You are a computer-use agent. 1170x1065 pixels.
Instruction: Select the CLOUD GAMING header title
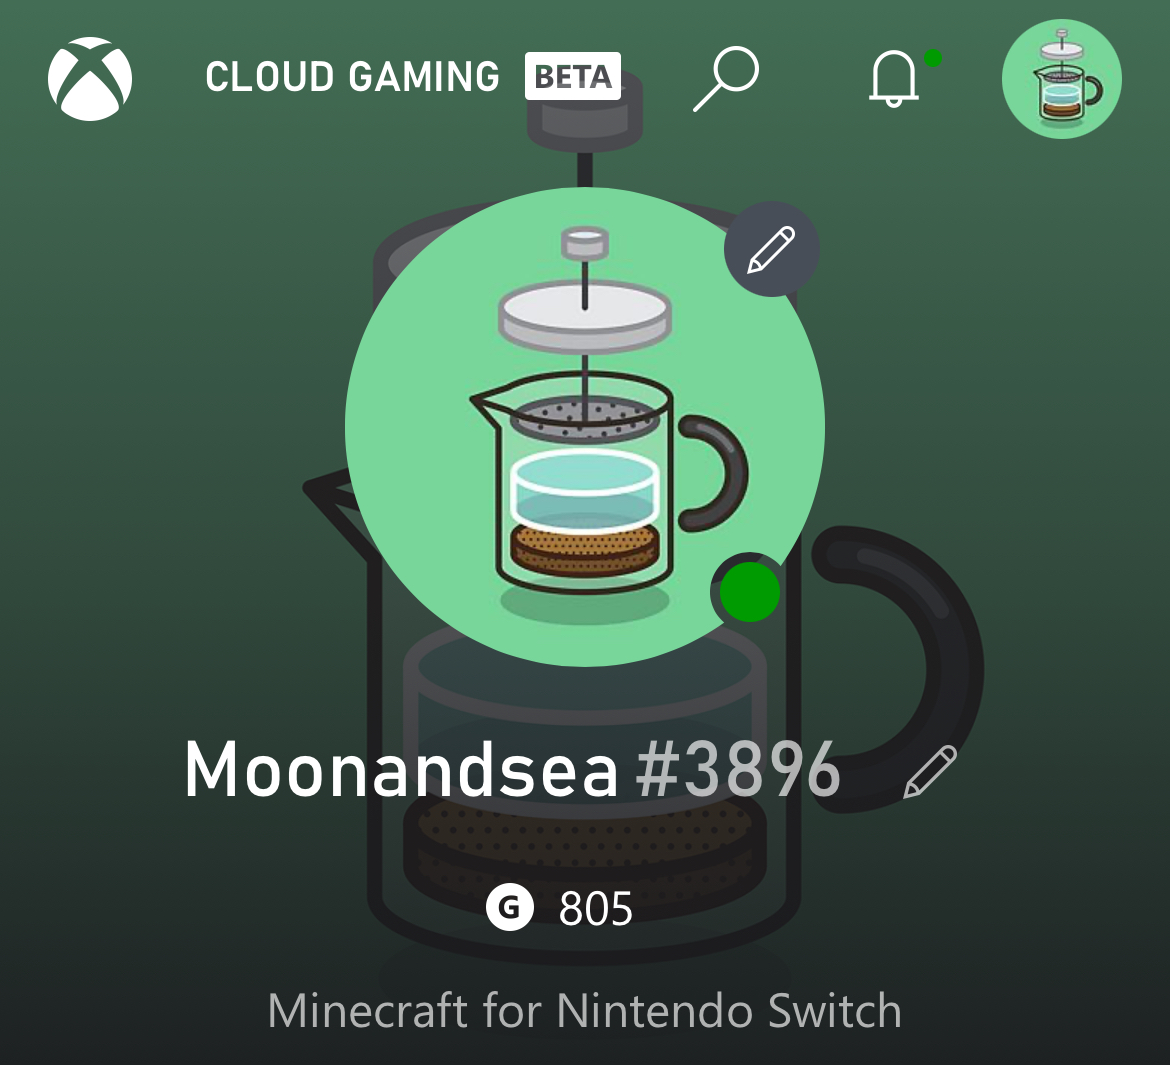[x=352, y=76]
